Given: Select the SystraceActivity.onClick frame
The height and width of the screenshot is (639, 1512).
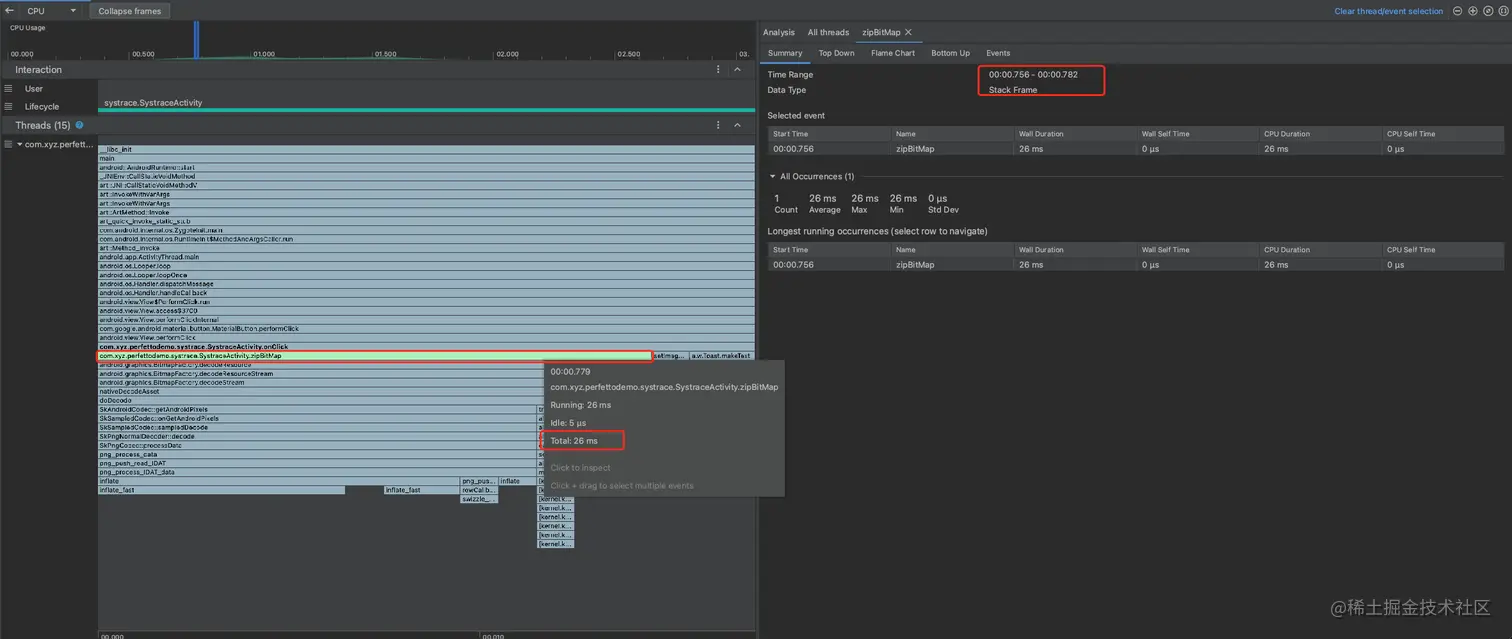Looking at the screenshot, I should click(x=426, y=347).
